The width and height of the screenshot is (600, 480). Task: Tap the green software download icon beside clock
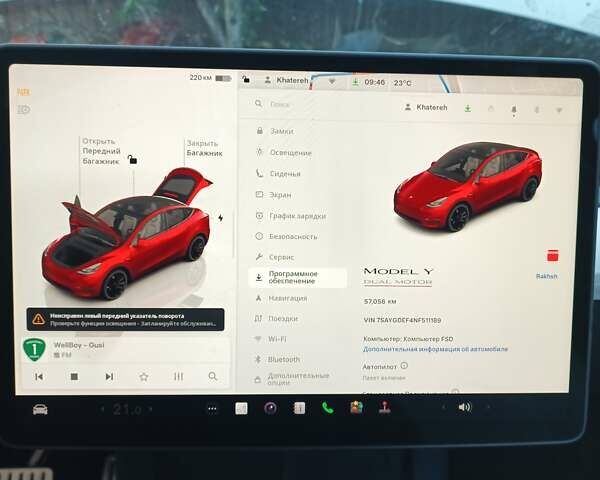tap(355, 82)
